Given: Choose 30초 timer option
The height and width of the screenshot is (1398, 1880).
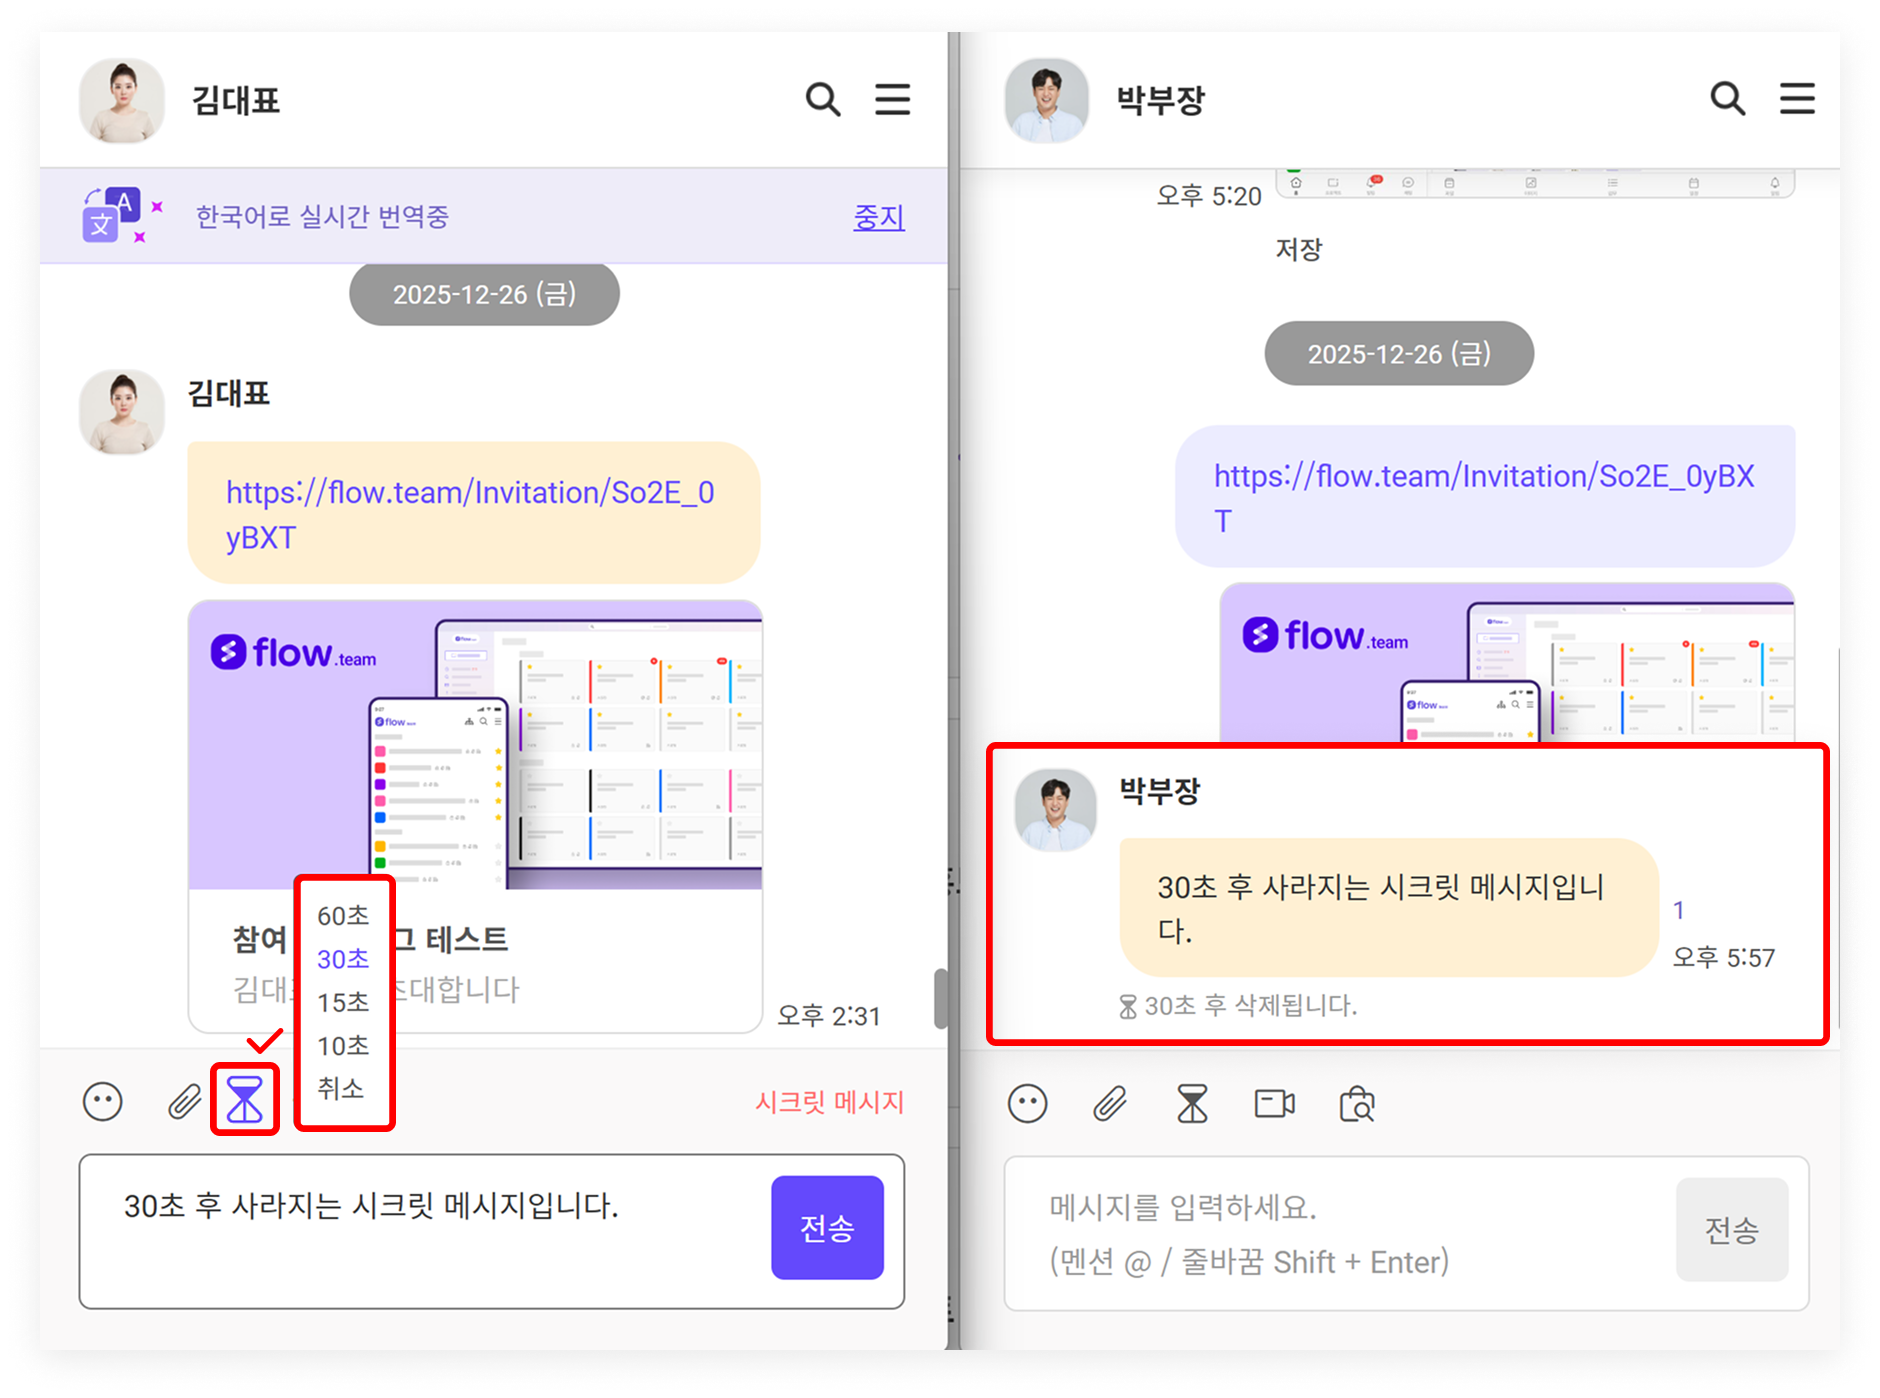Looking at the screenshot, I should point(343,960).
